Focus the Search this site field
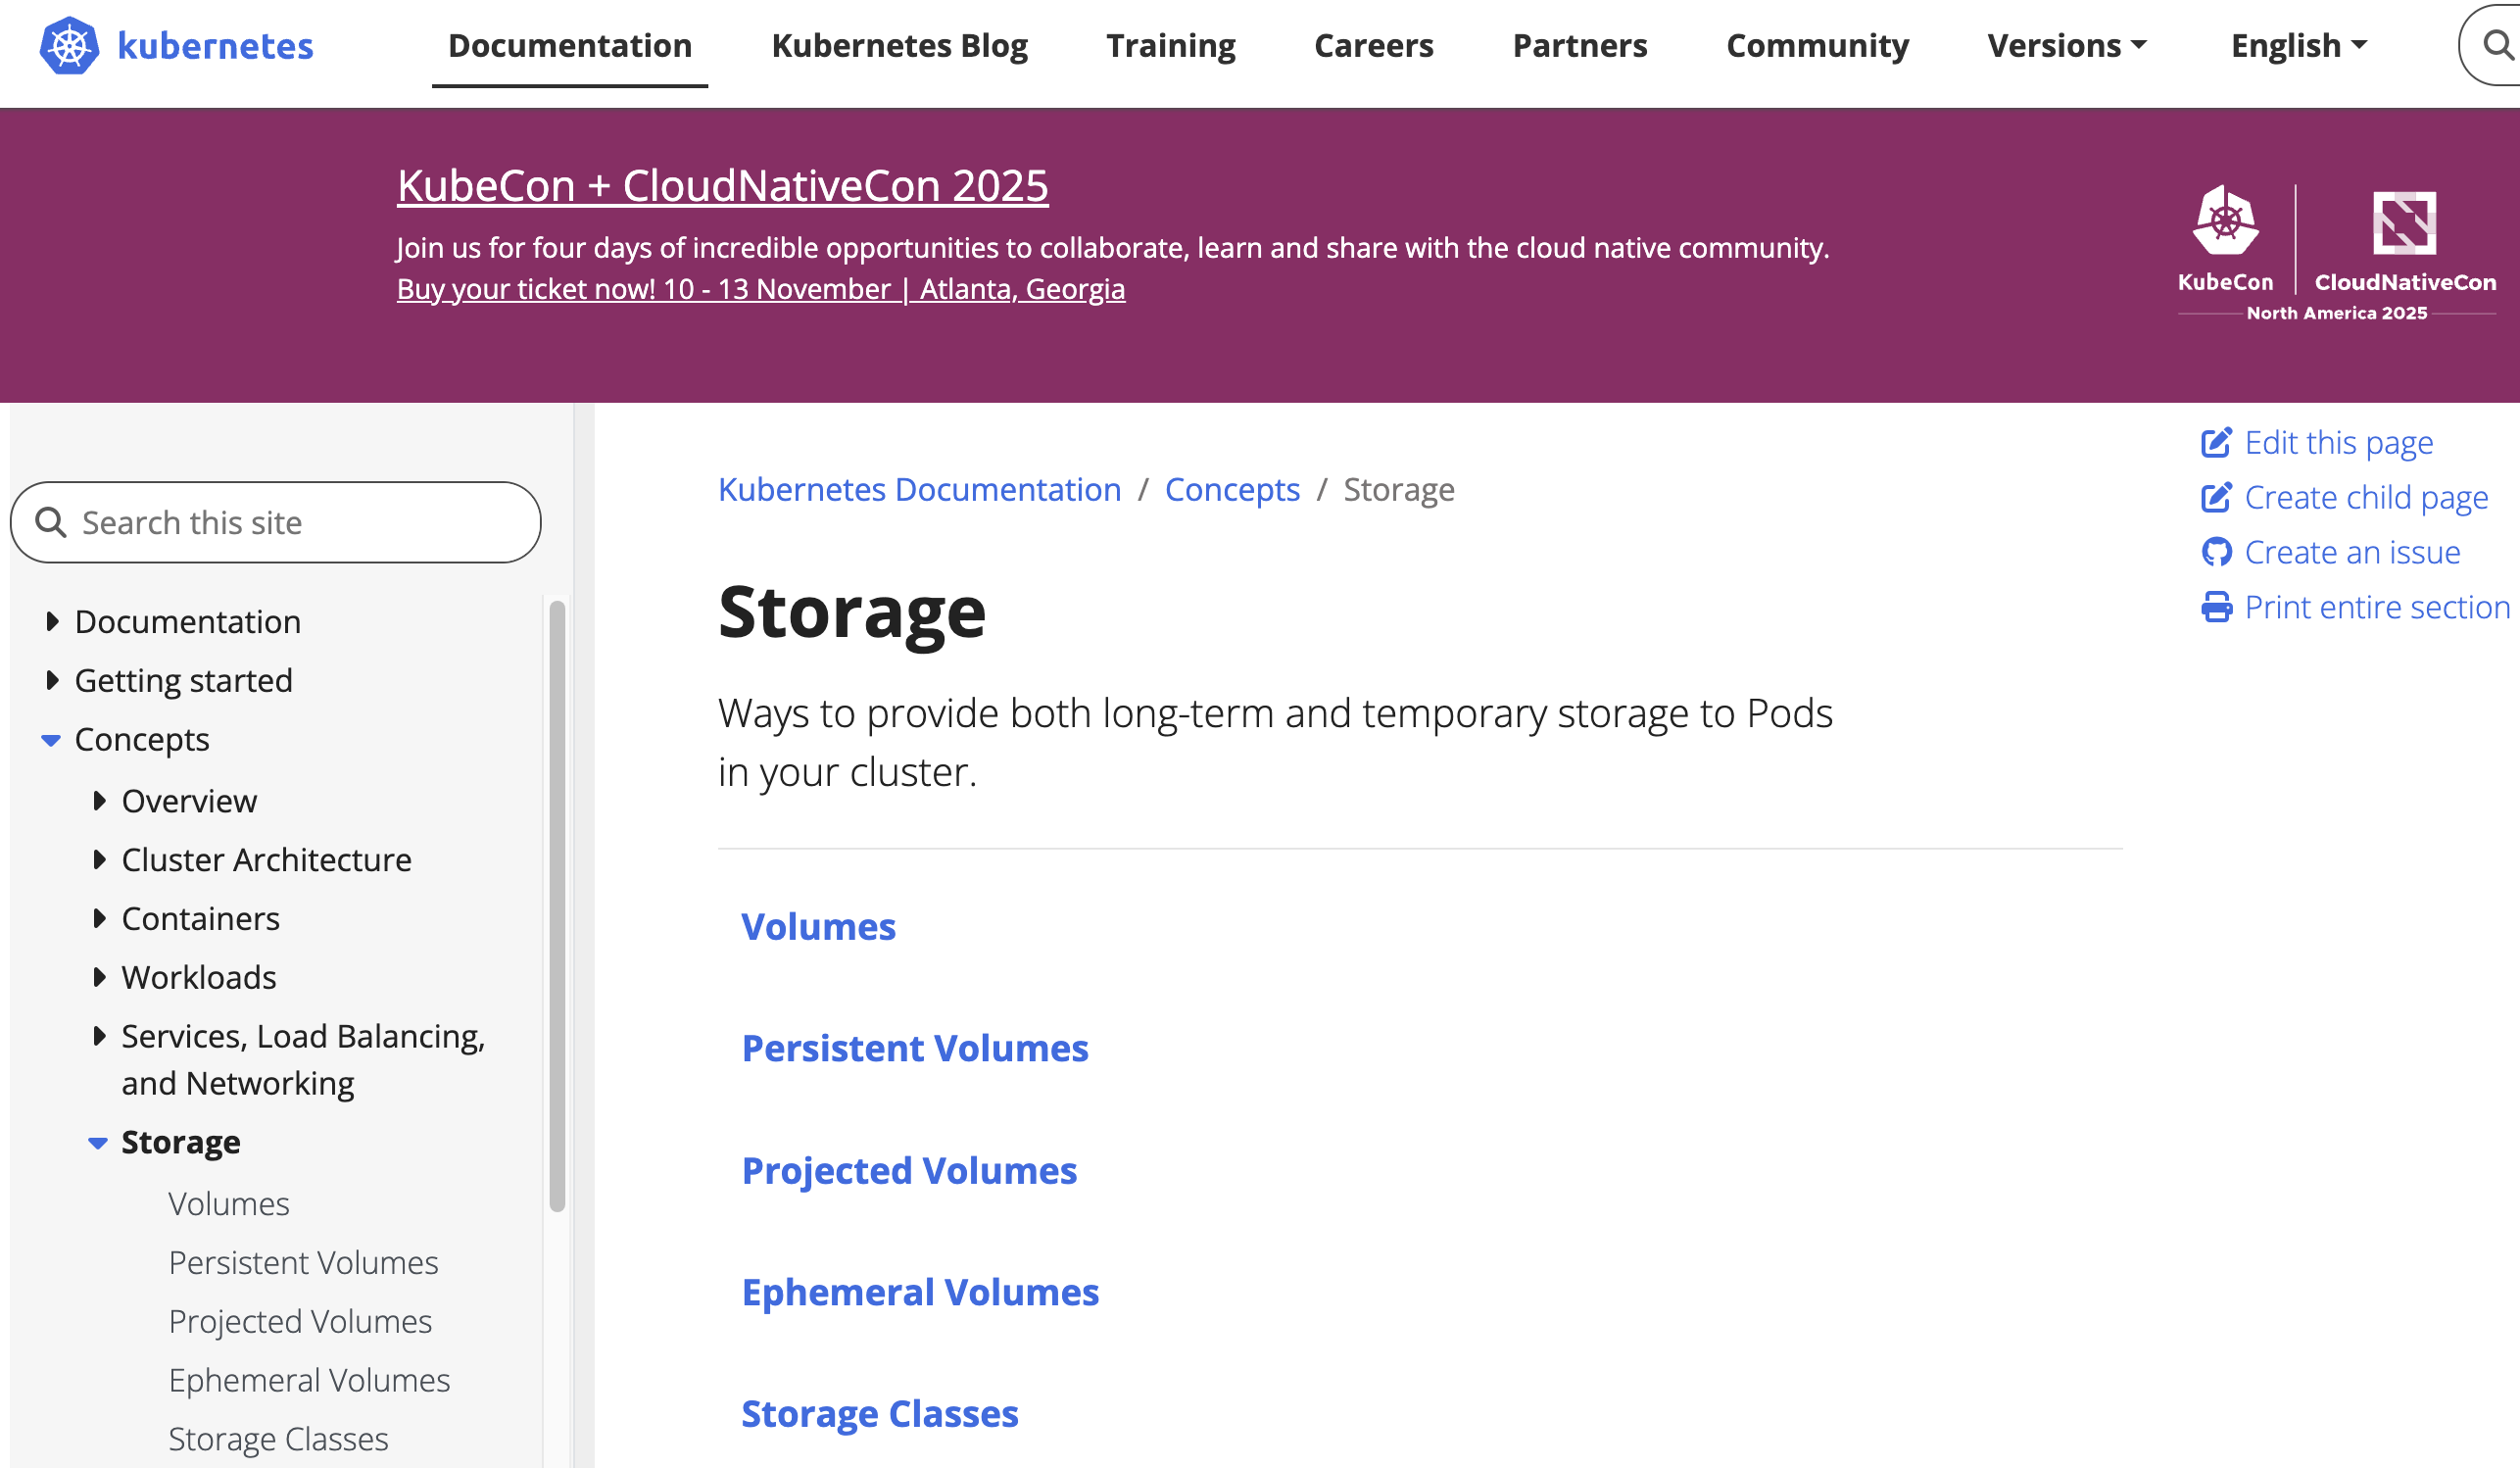The height and width of the screenshot is (1468, 2520). [290, 523]
